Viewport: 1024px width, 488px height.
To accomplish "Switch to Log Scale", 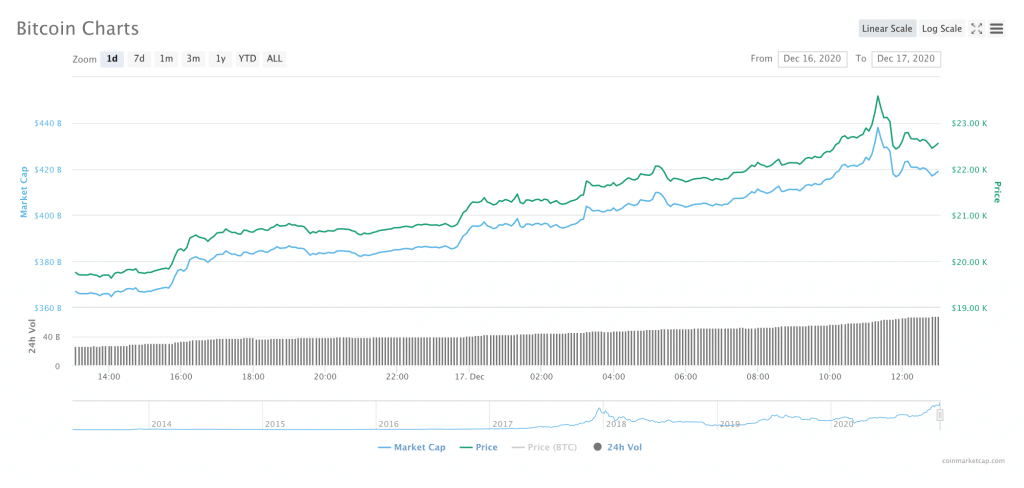I will coord(941,29).
